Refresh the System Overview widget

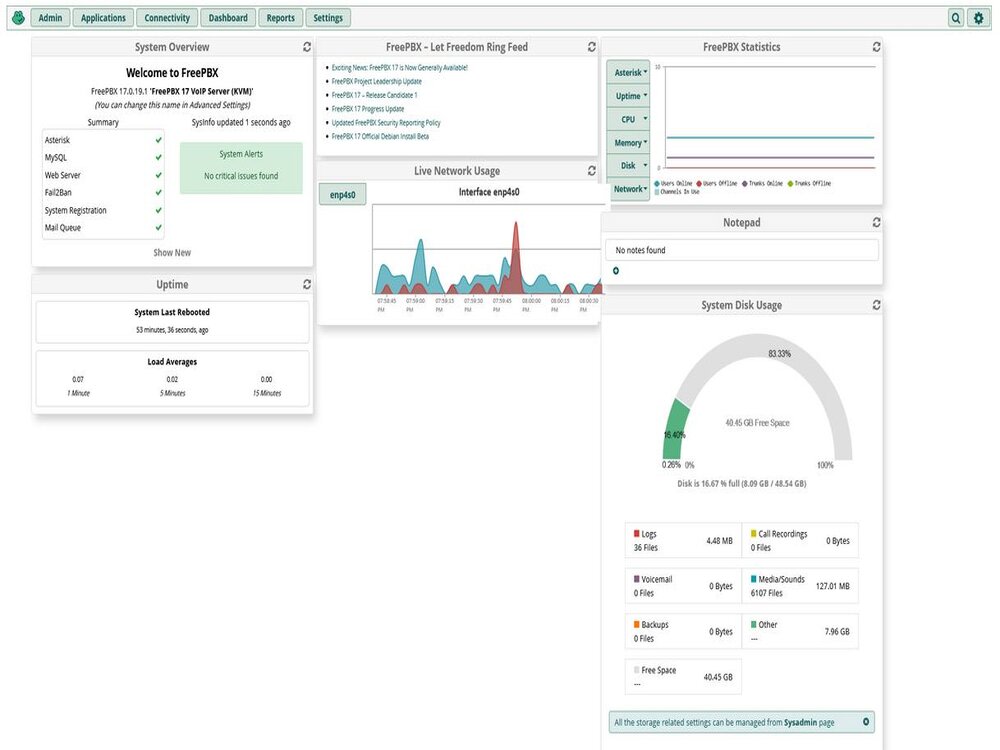307,47
